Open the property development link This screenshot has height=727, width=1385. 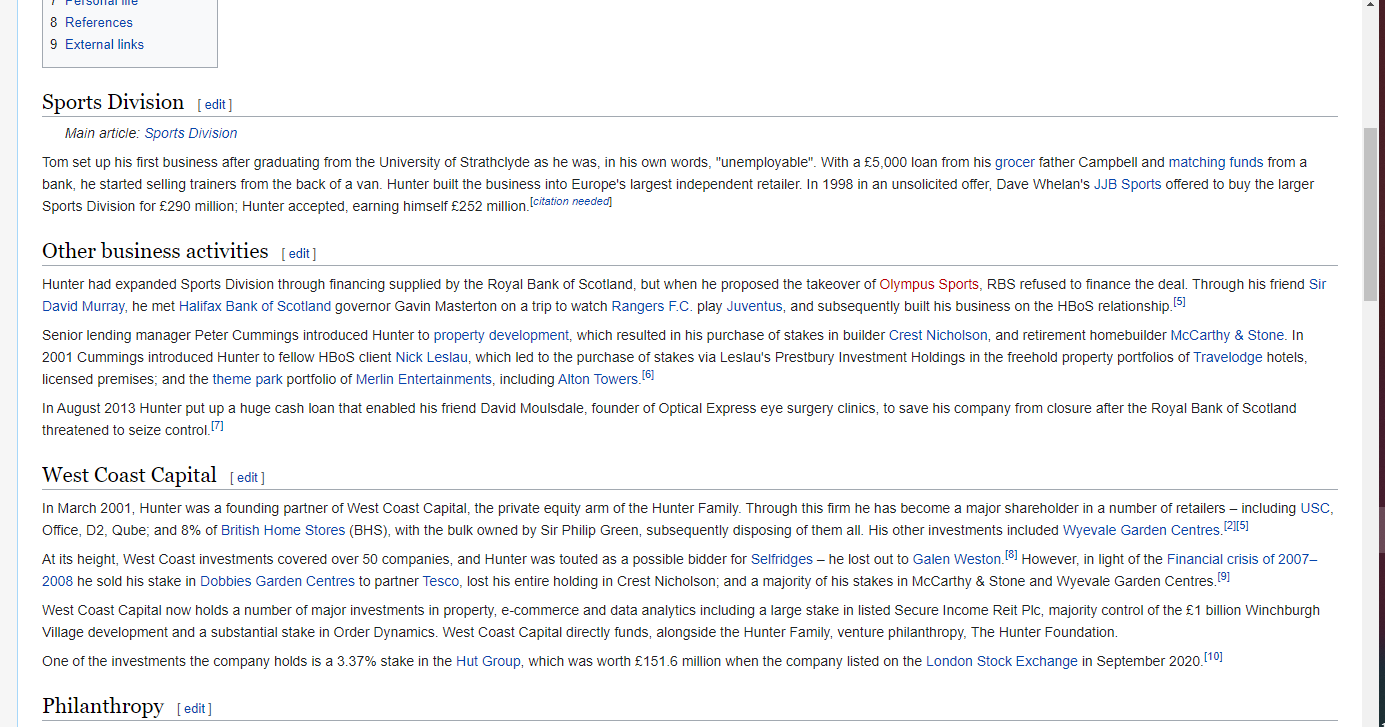[501, 335]
